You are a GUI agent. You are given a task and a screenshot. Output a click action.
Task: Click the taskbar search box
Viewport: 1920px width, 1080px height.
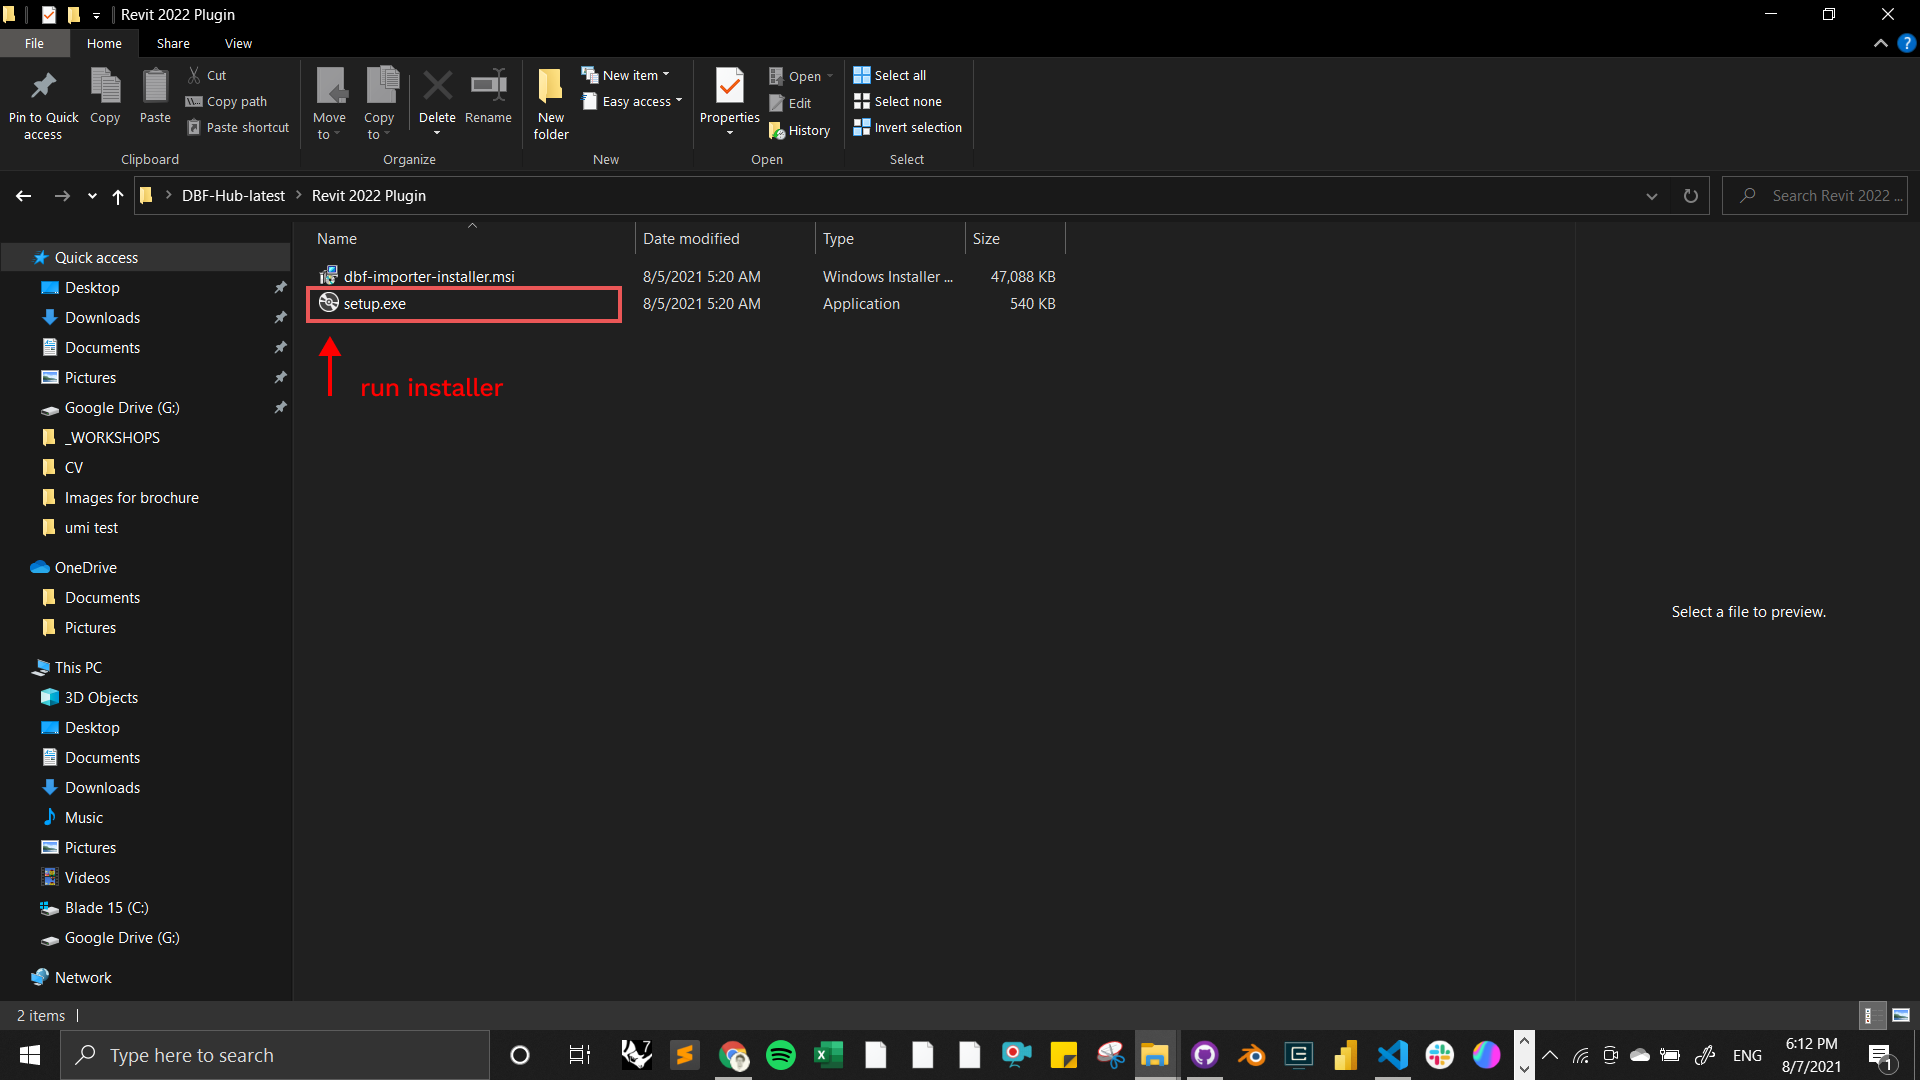275,1055
